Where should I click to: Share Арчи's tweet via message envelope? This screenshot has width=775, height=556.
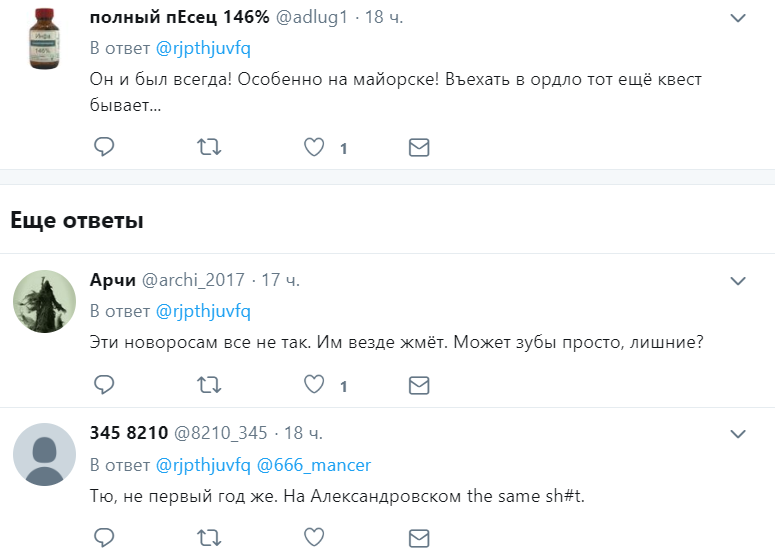click(419, 385)
